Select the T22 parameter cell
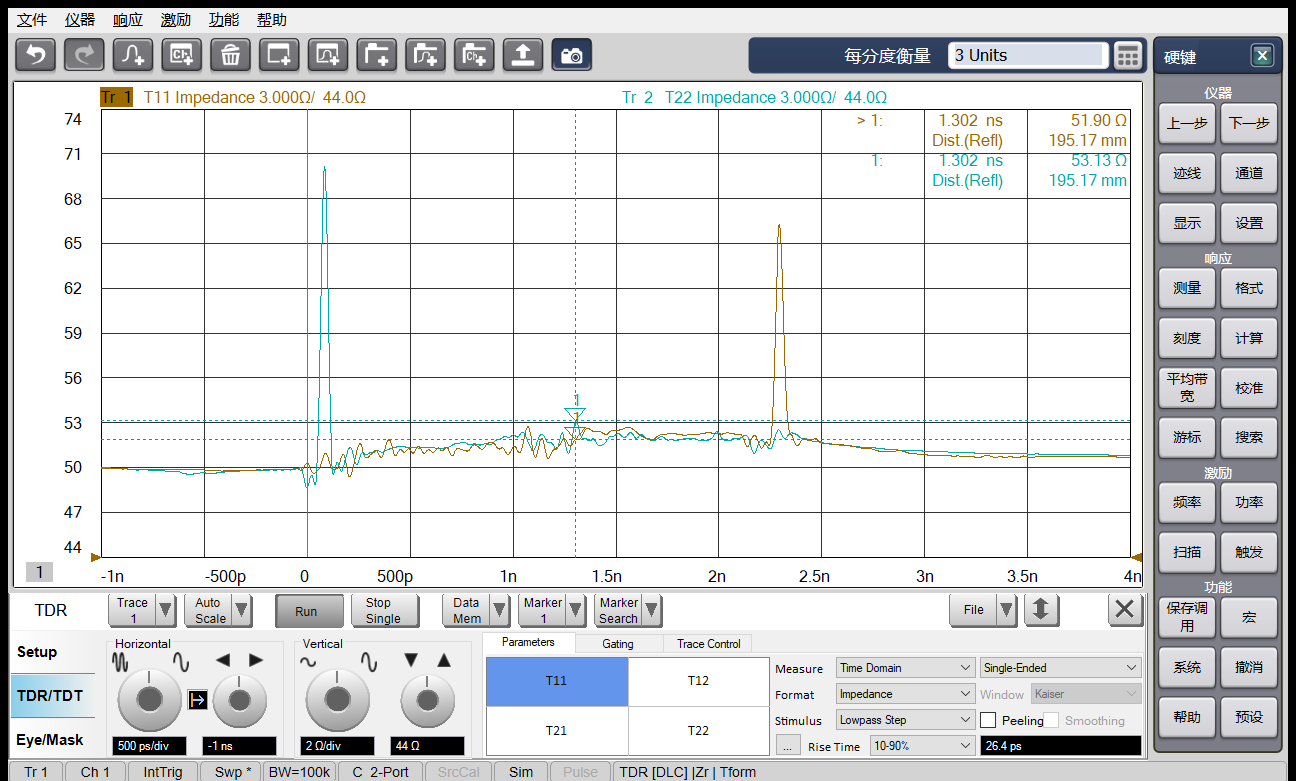This screenshot has width=1296, height=781. (x=698, y=731)
